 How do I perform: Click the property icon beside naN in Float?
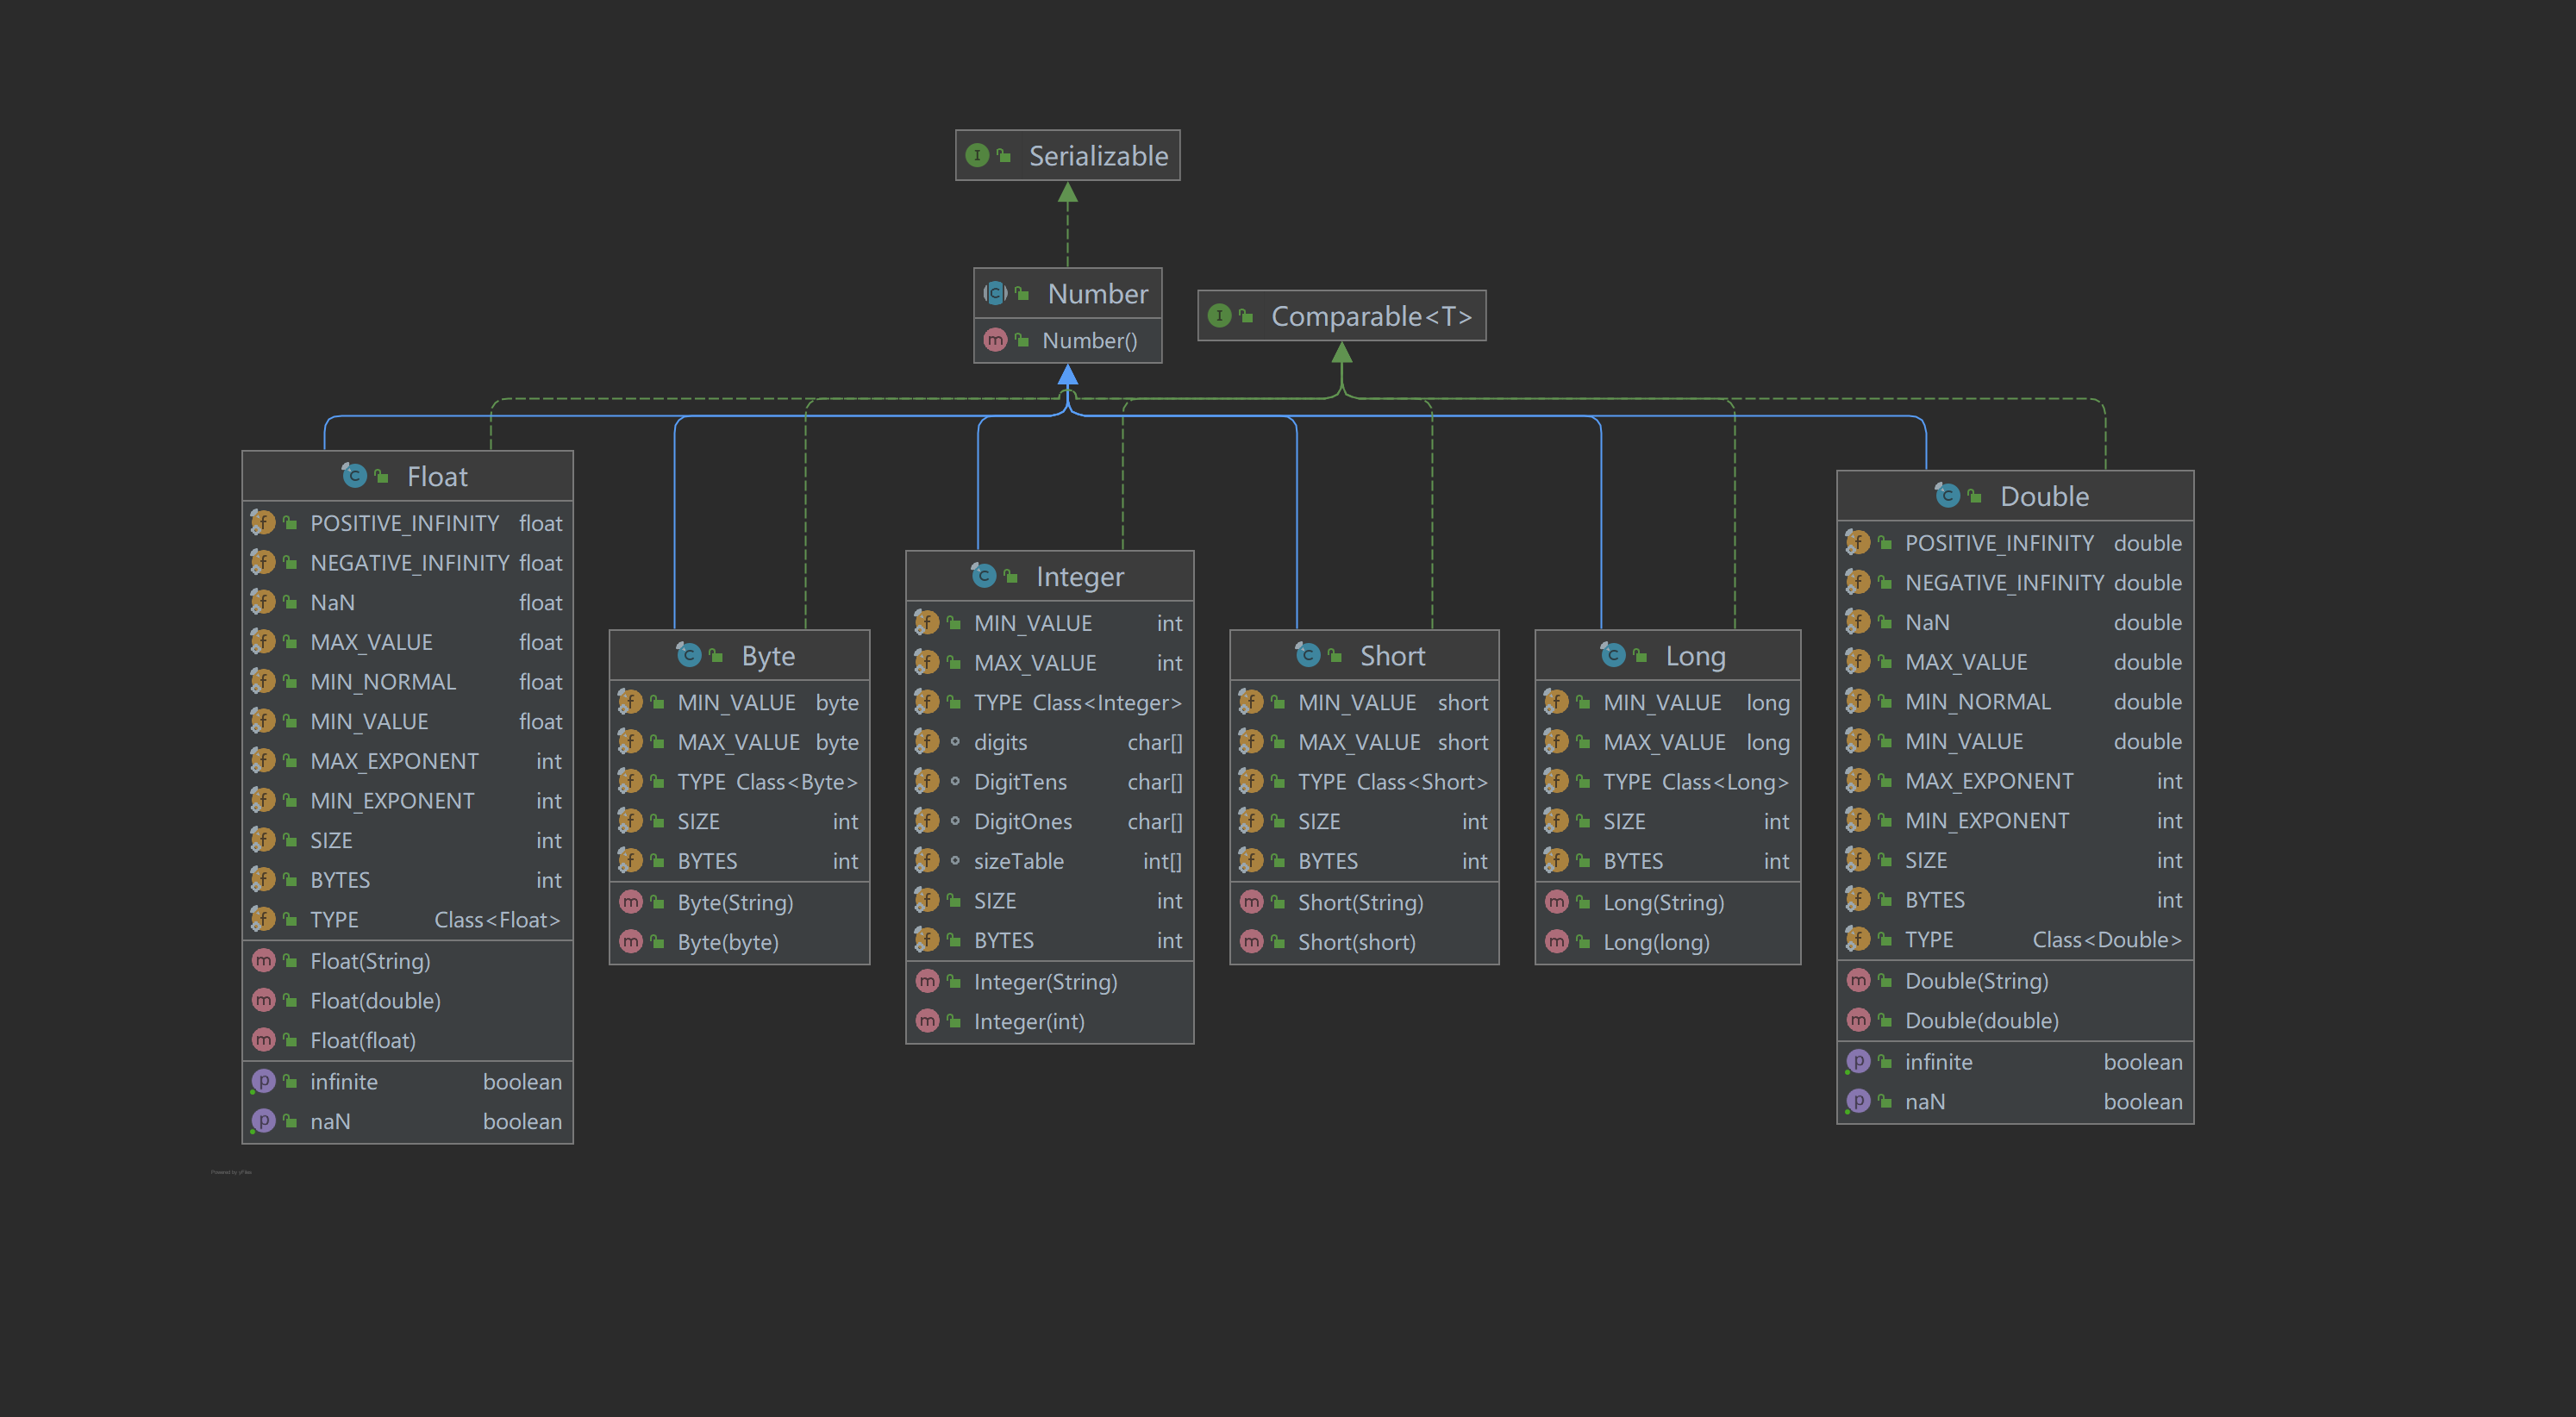click(263, 1121)
